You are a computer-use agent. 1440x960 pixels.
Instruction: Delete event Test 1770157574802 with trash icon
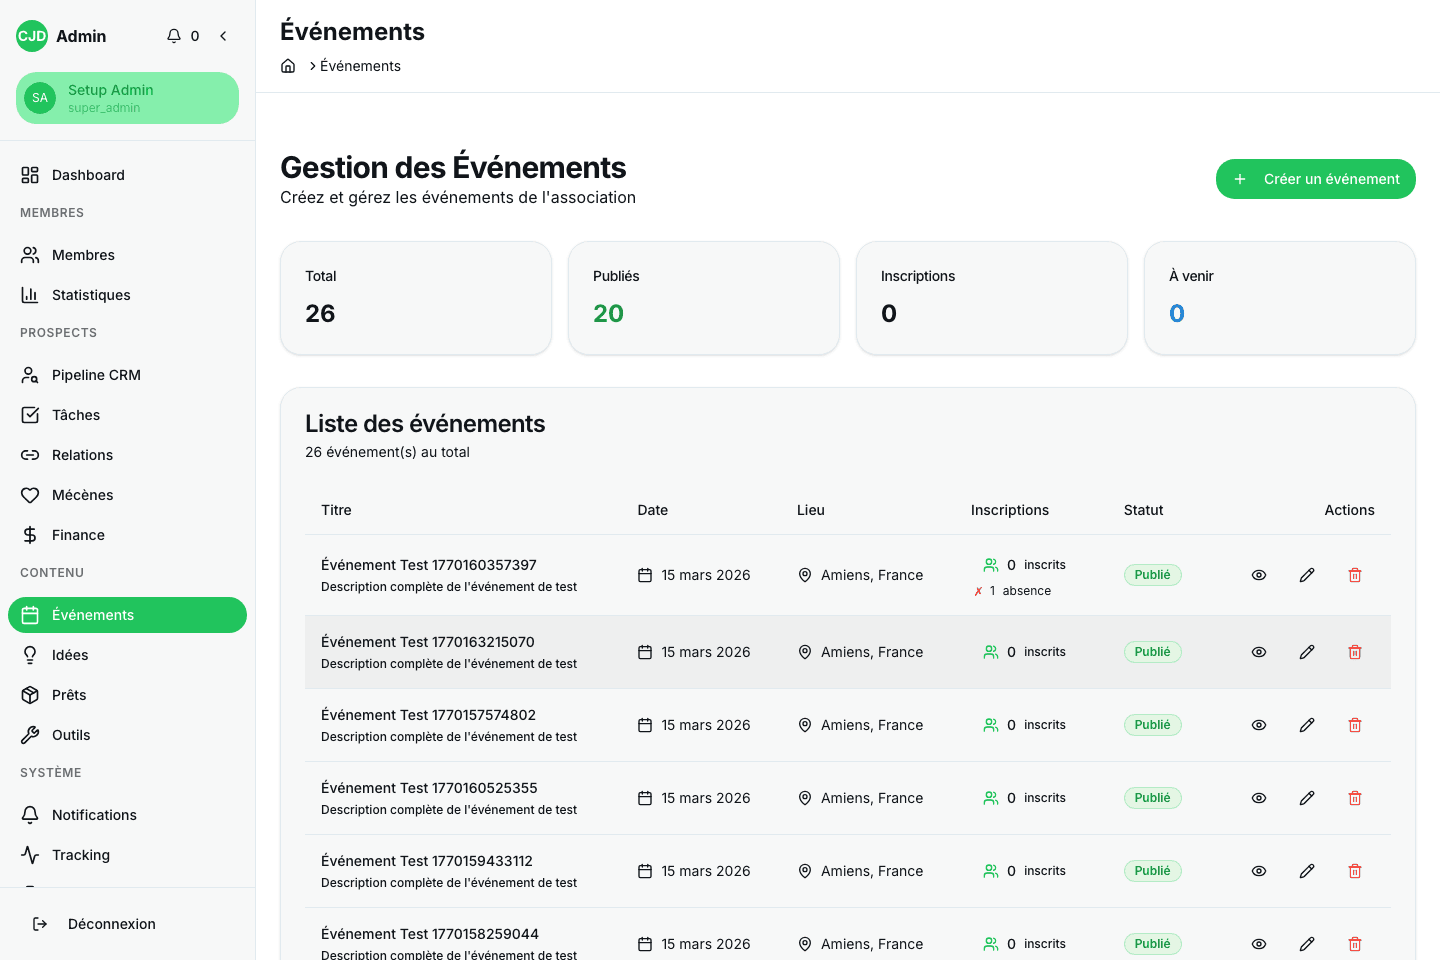pos(1355,725)
